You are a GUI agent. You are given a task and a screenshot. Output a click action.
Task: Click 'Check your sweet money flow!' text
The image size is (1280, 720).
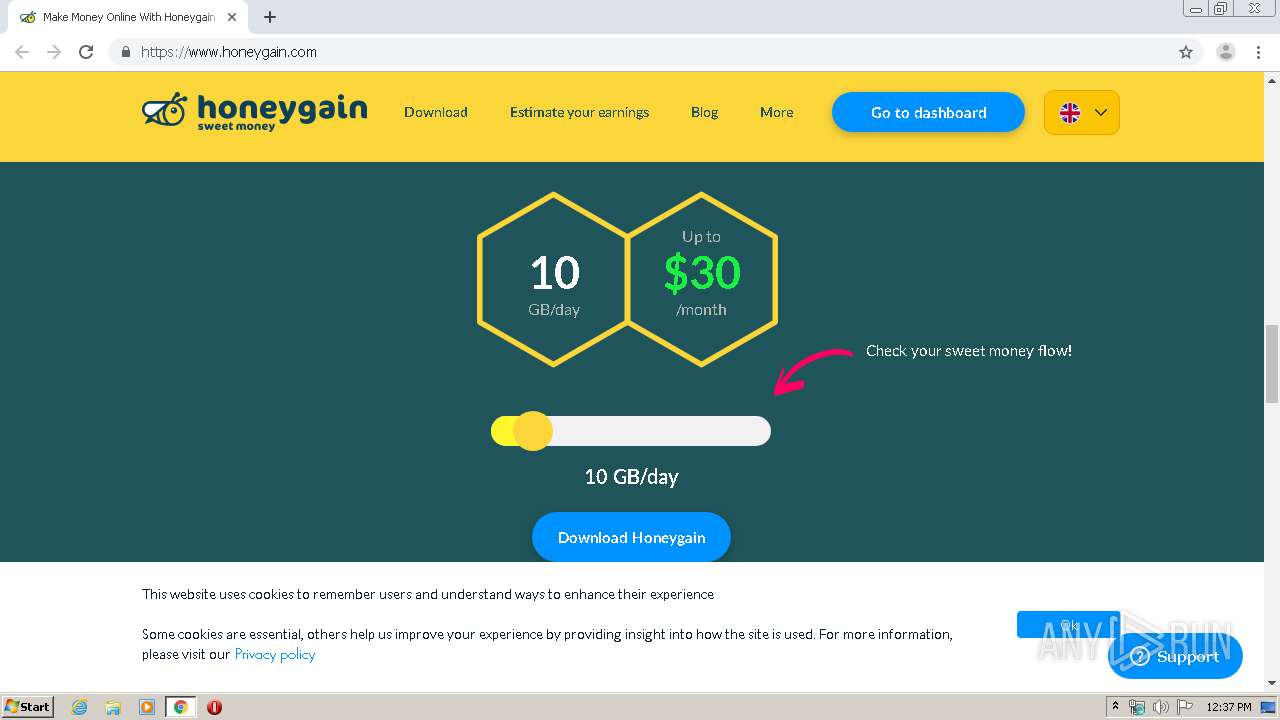pos(969,351)
